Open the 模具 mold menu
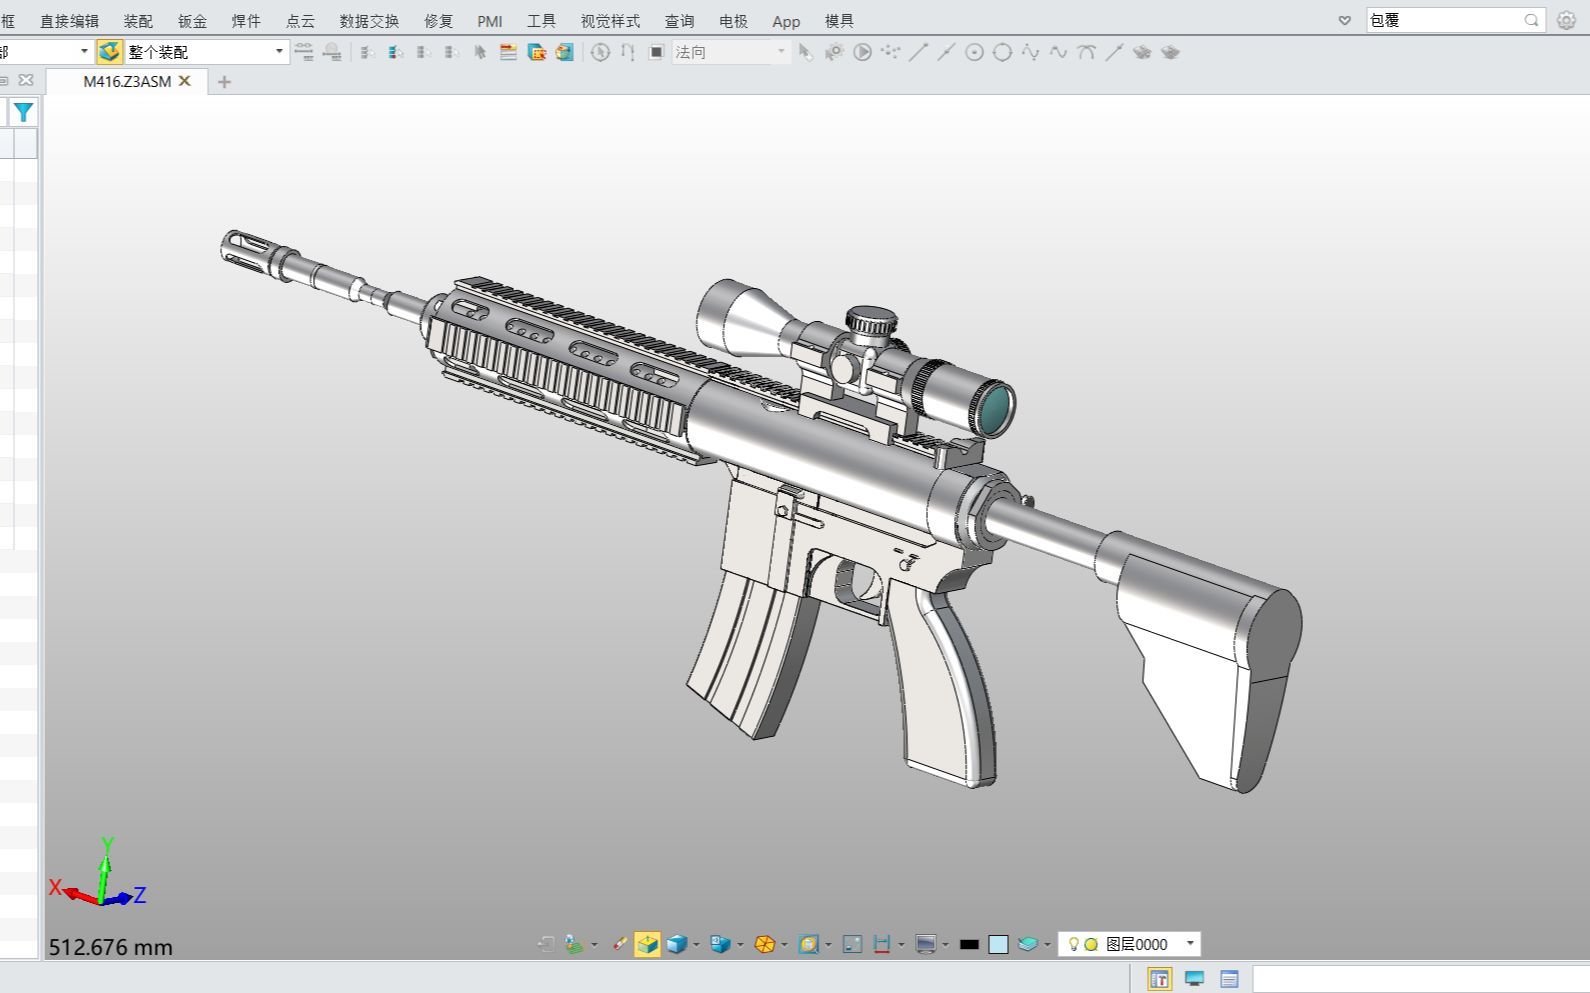 point(839,21)
